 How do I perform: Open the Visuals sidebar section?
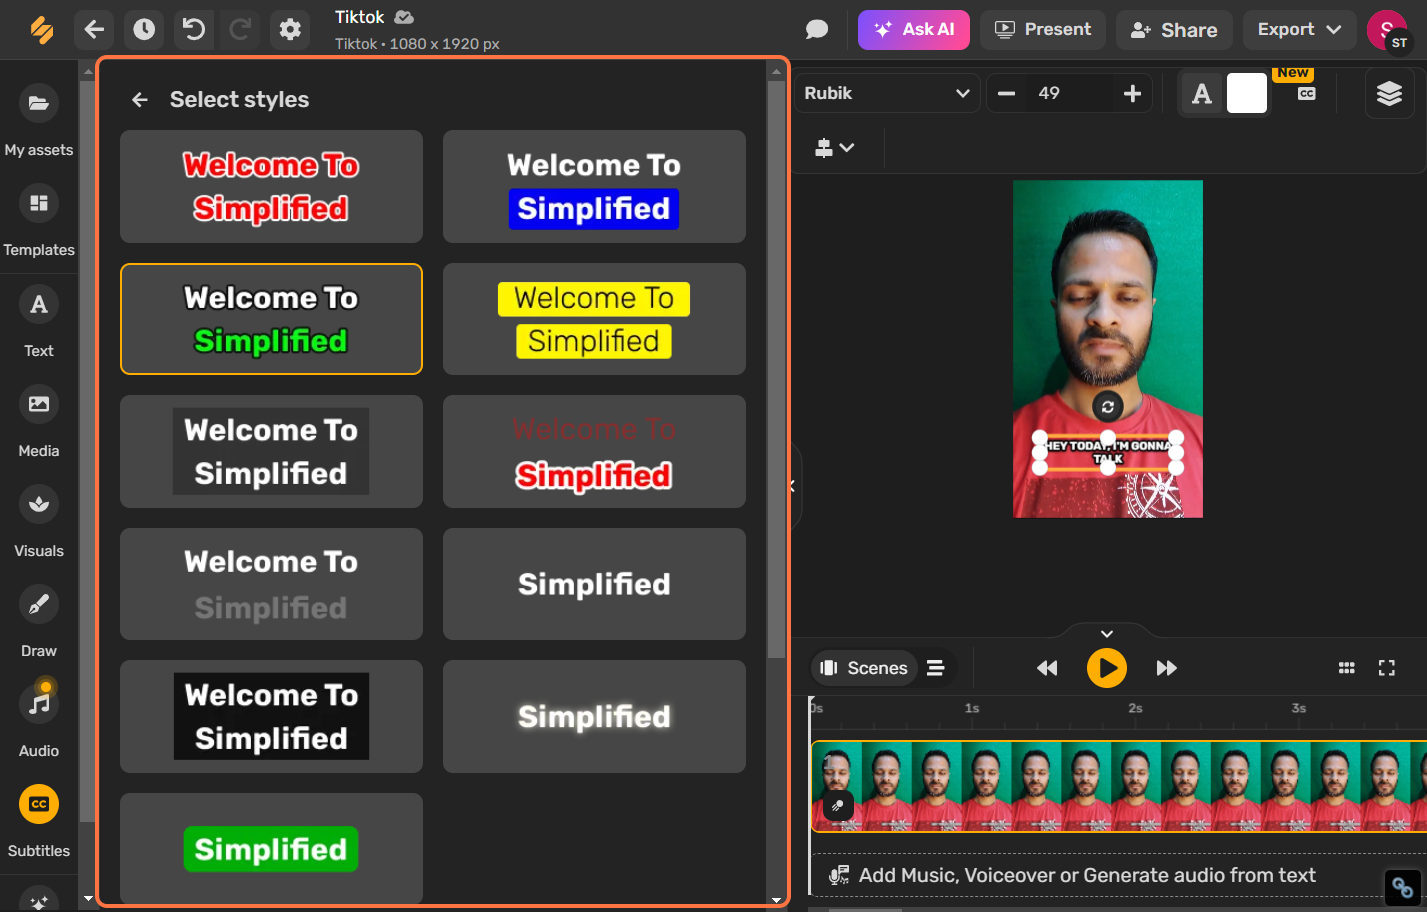coord(39,520)
